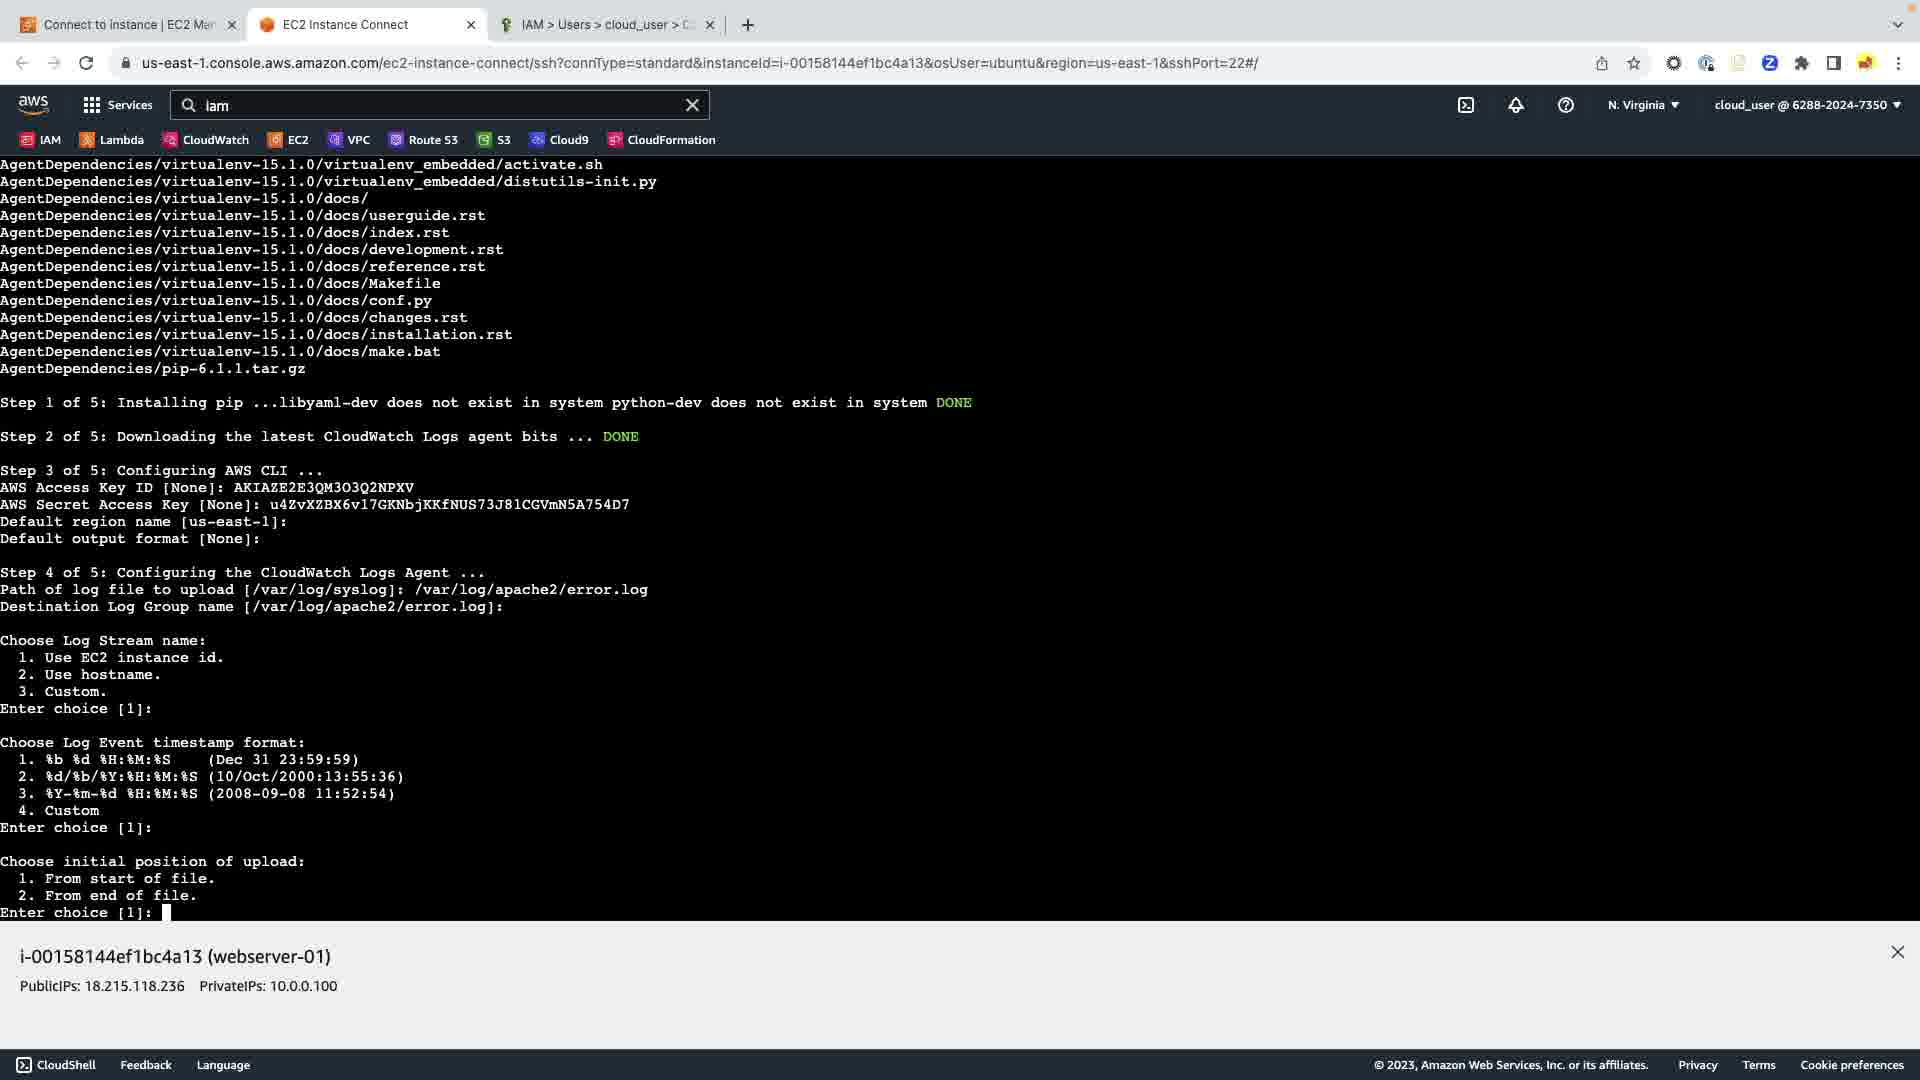
Task: Open the CloudFormation bookmark shortcut
Action: click(661, 140)
